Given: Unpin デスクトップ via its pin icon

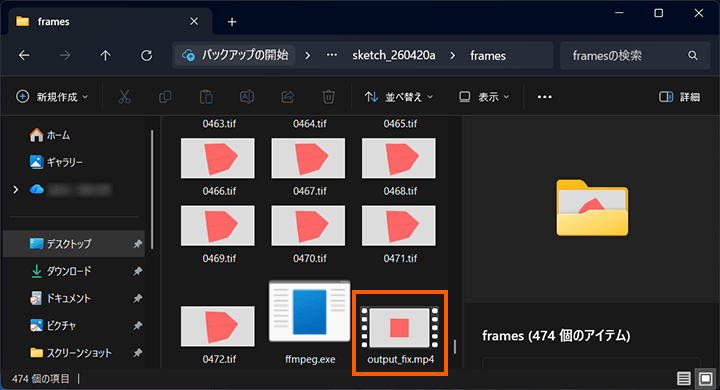Looking at the screenshot, I should coord(137,244).
